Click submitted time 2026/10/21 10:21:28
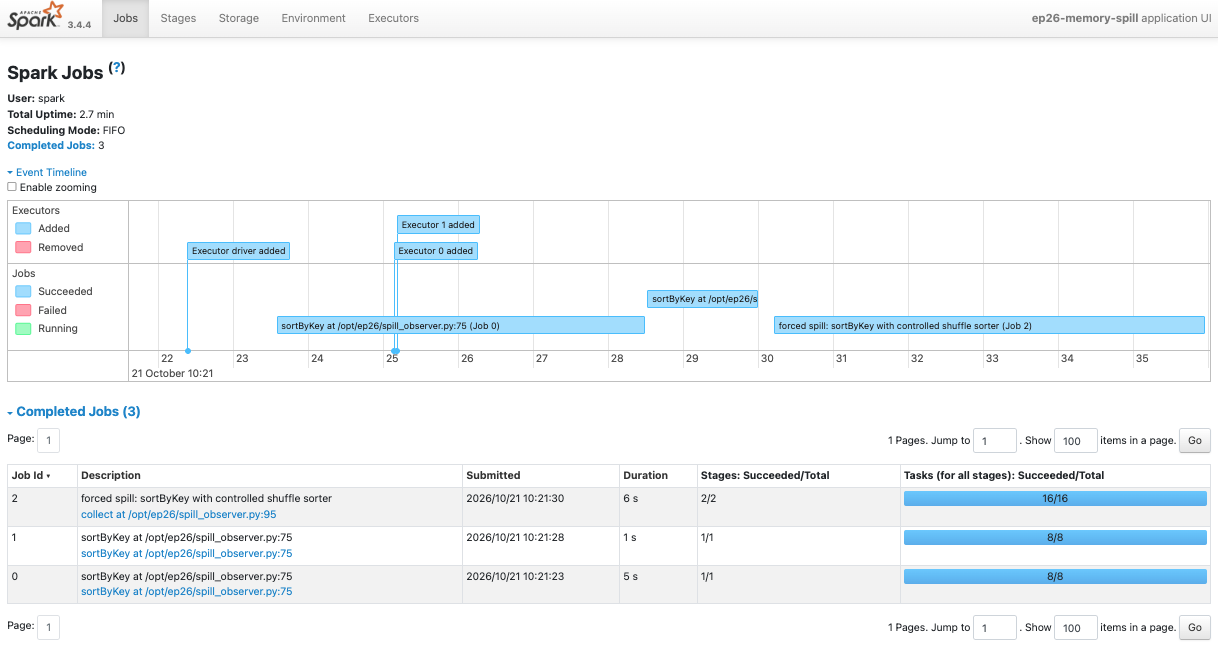Image resolution: width=1218 pixels, height=651 pixels. pyautogui.click(x=515, y=537)
